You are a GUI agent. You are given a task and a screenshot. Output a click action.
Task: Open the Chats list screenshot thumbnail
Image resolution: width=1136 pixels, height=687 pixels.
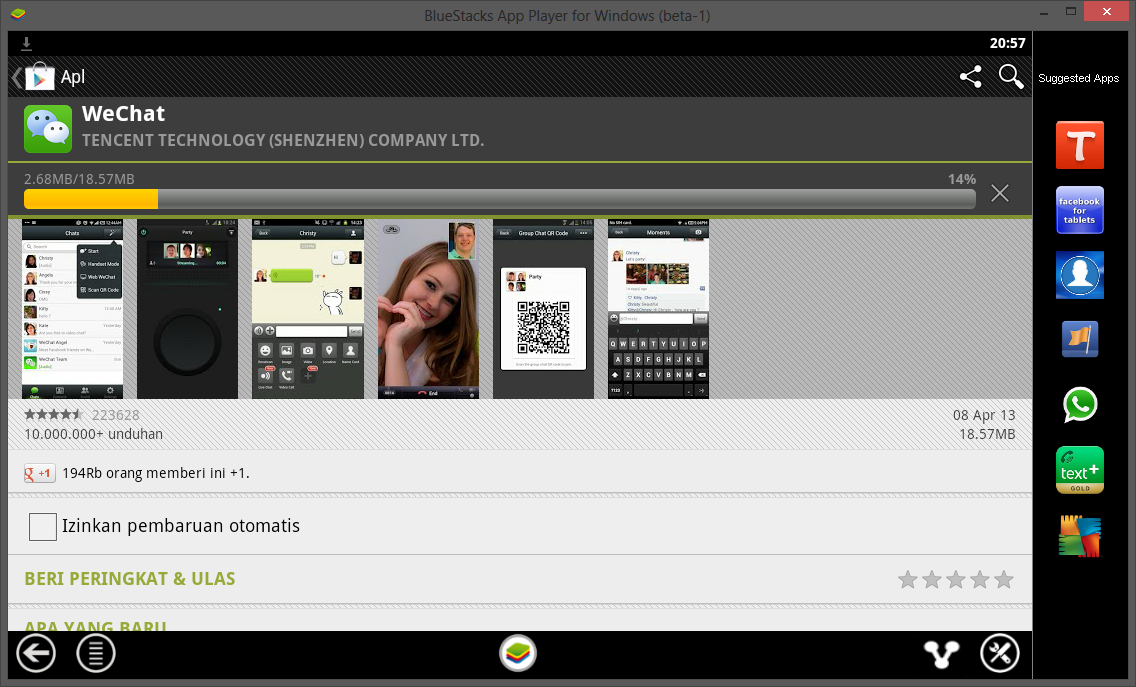(72, 309)
